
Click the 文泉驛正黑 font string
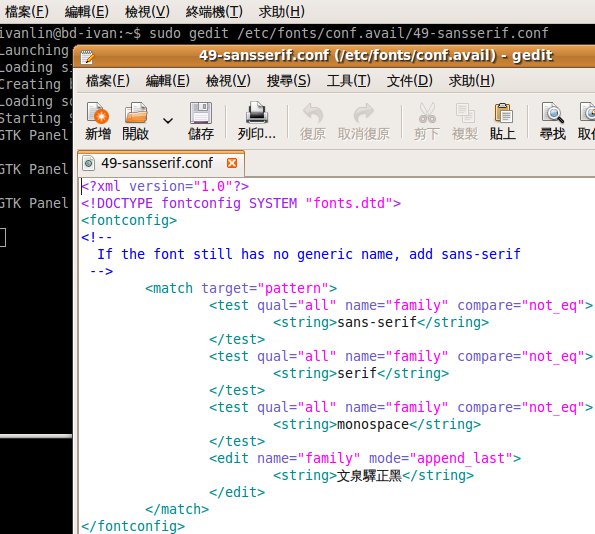369,476
